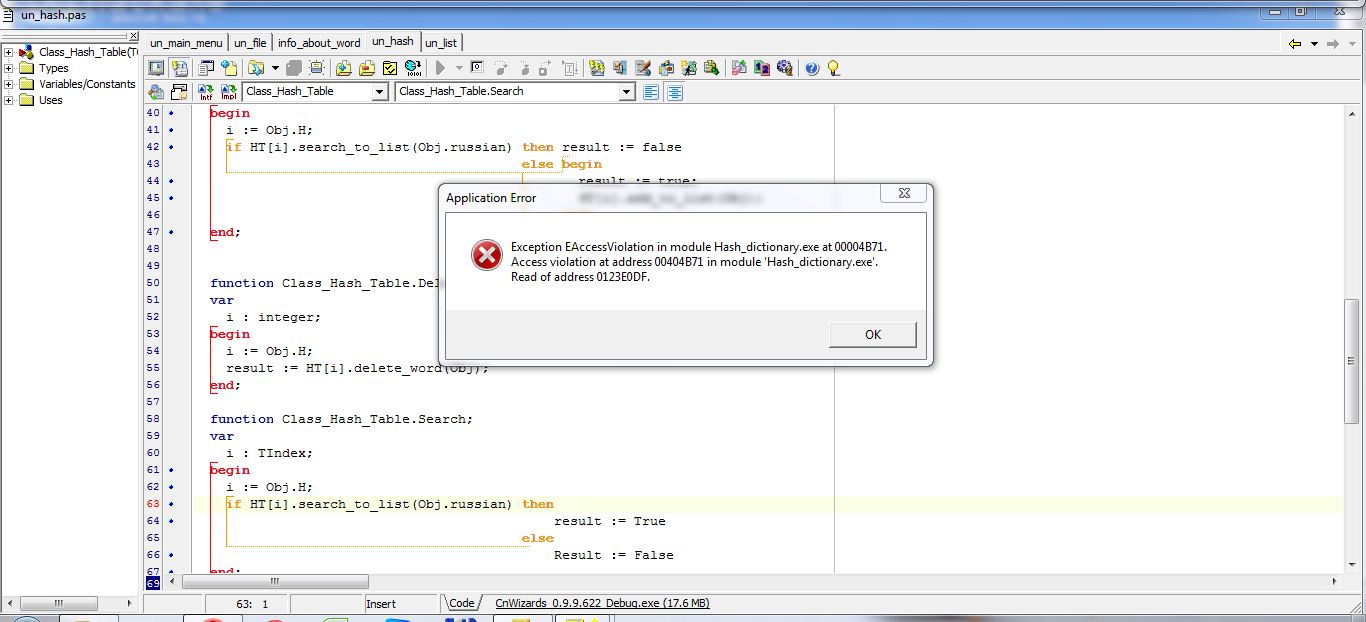Click OK in the Application Error dialog
This screenshot has width=1366, height=622.
872,335
